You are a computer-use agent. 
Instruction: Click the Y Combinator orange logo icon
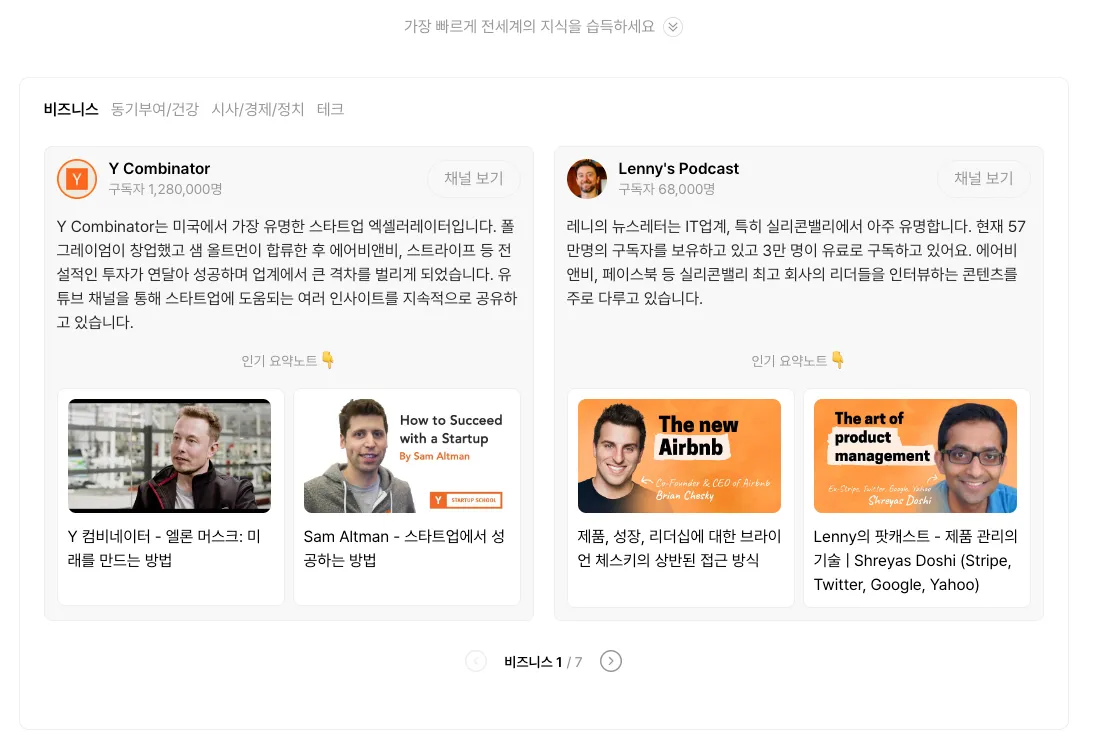click(77, 179)
